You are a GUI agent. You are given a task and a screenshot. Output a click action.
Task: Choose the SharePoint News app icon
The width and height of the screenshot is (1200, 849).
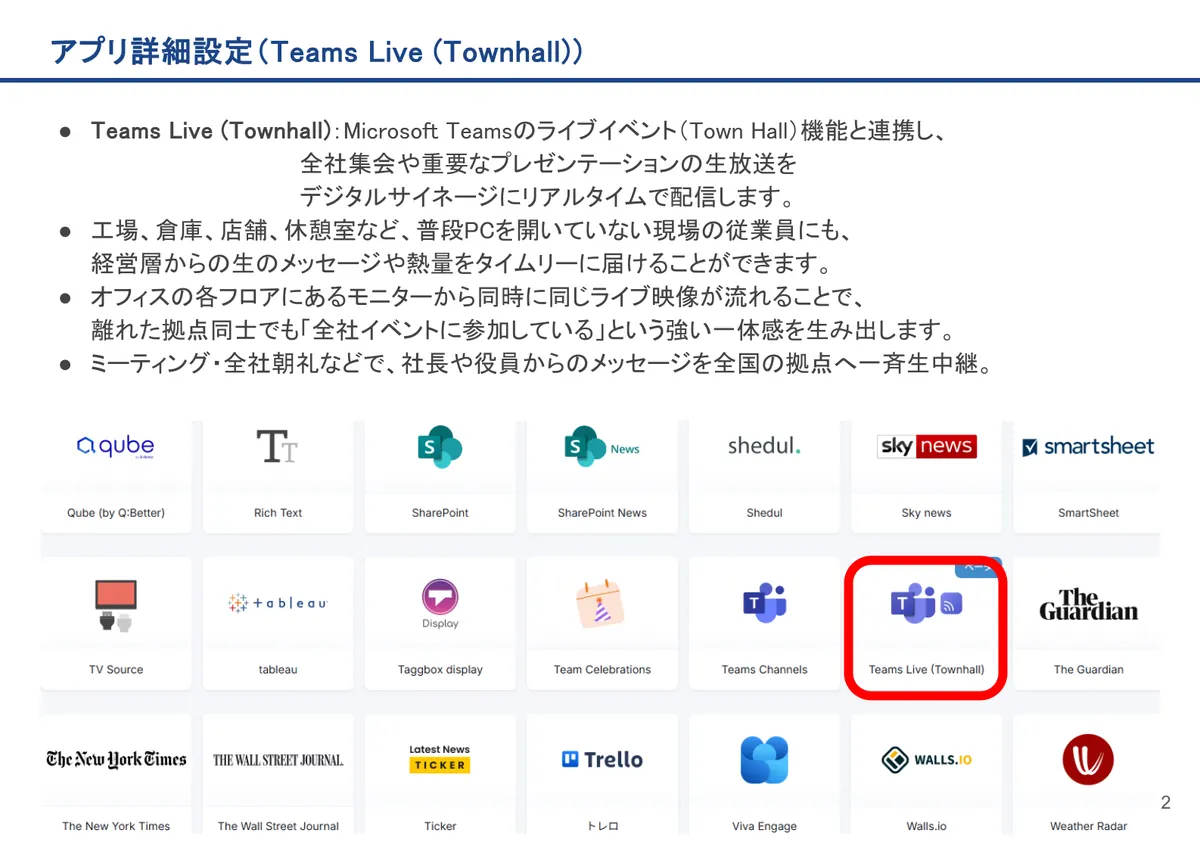pyautogui.click(x=601, y=447)
